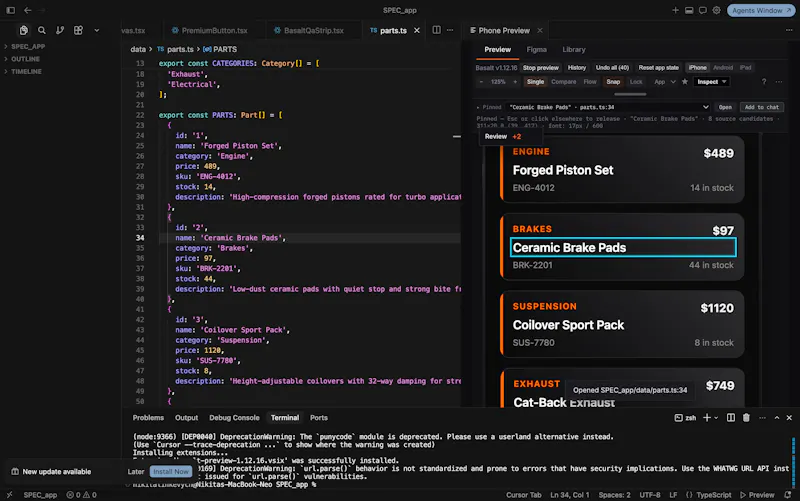The image size is (800, 501).
Task: Click the Forged Piston Set card title
Action: (563, 170)
